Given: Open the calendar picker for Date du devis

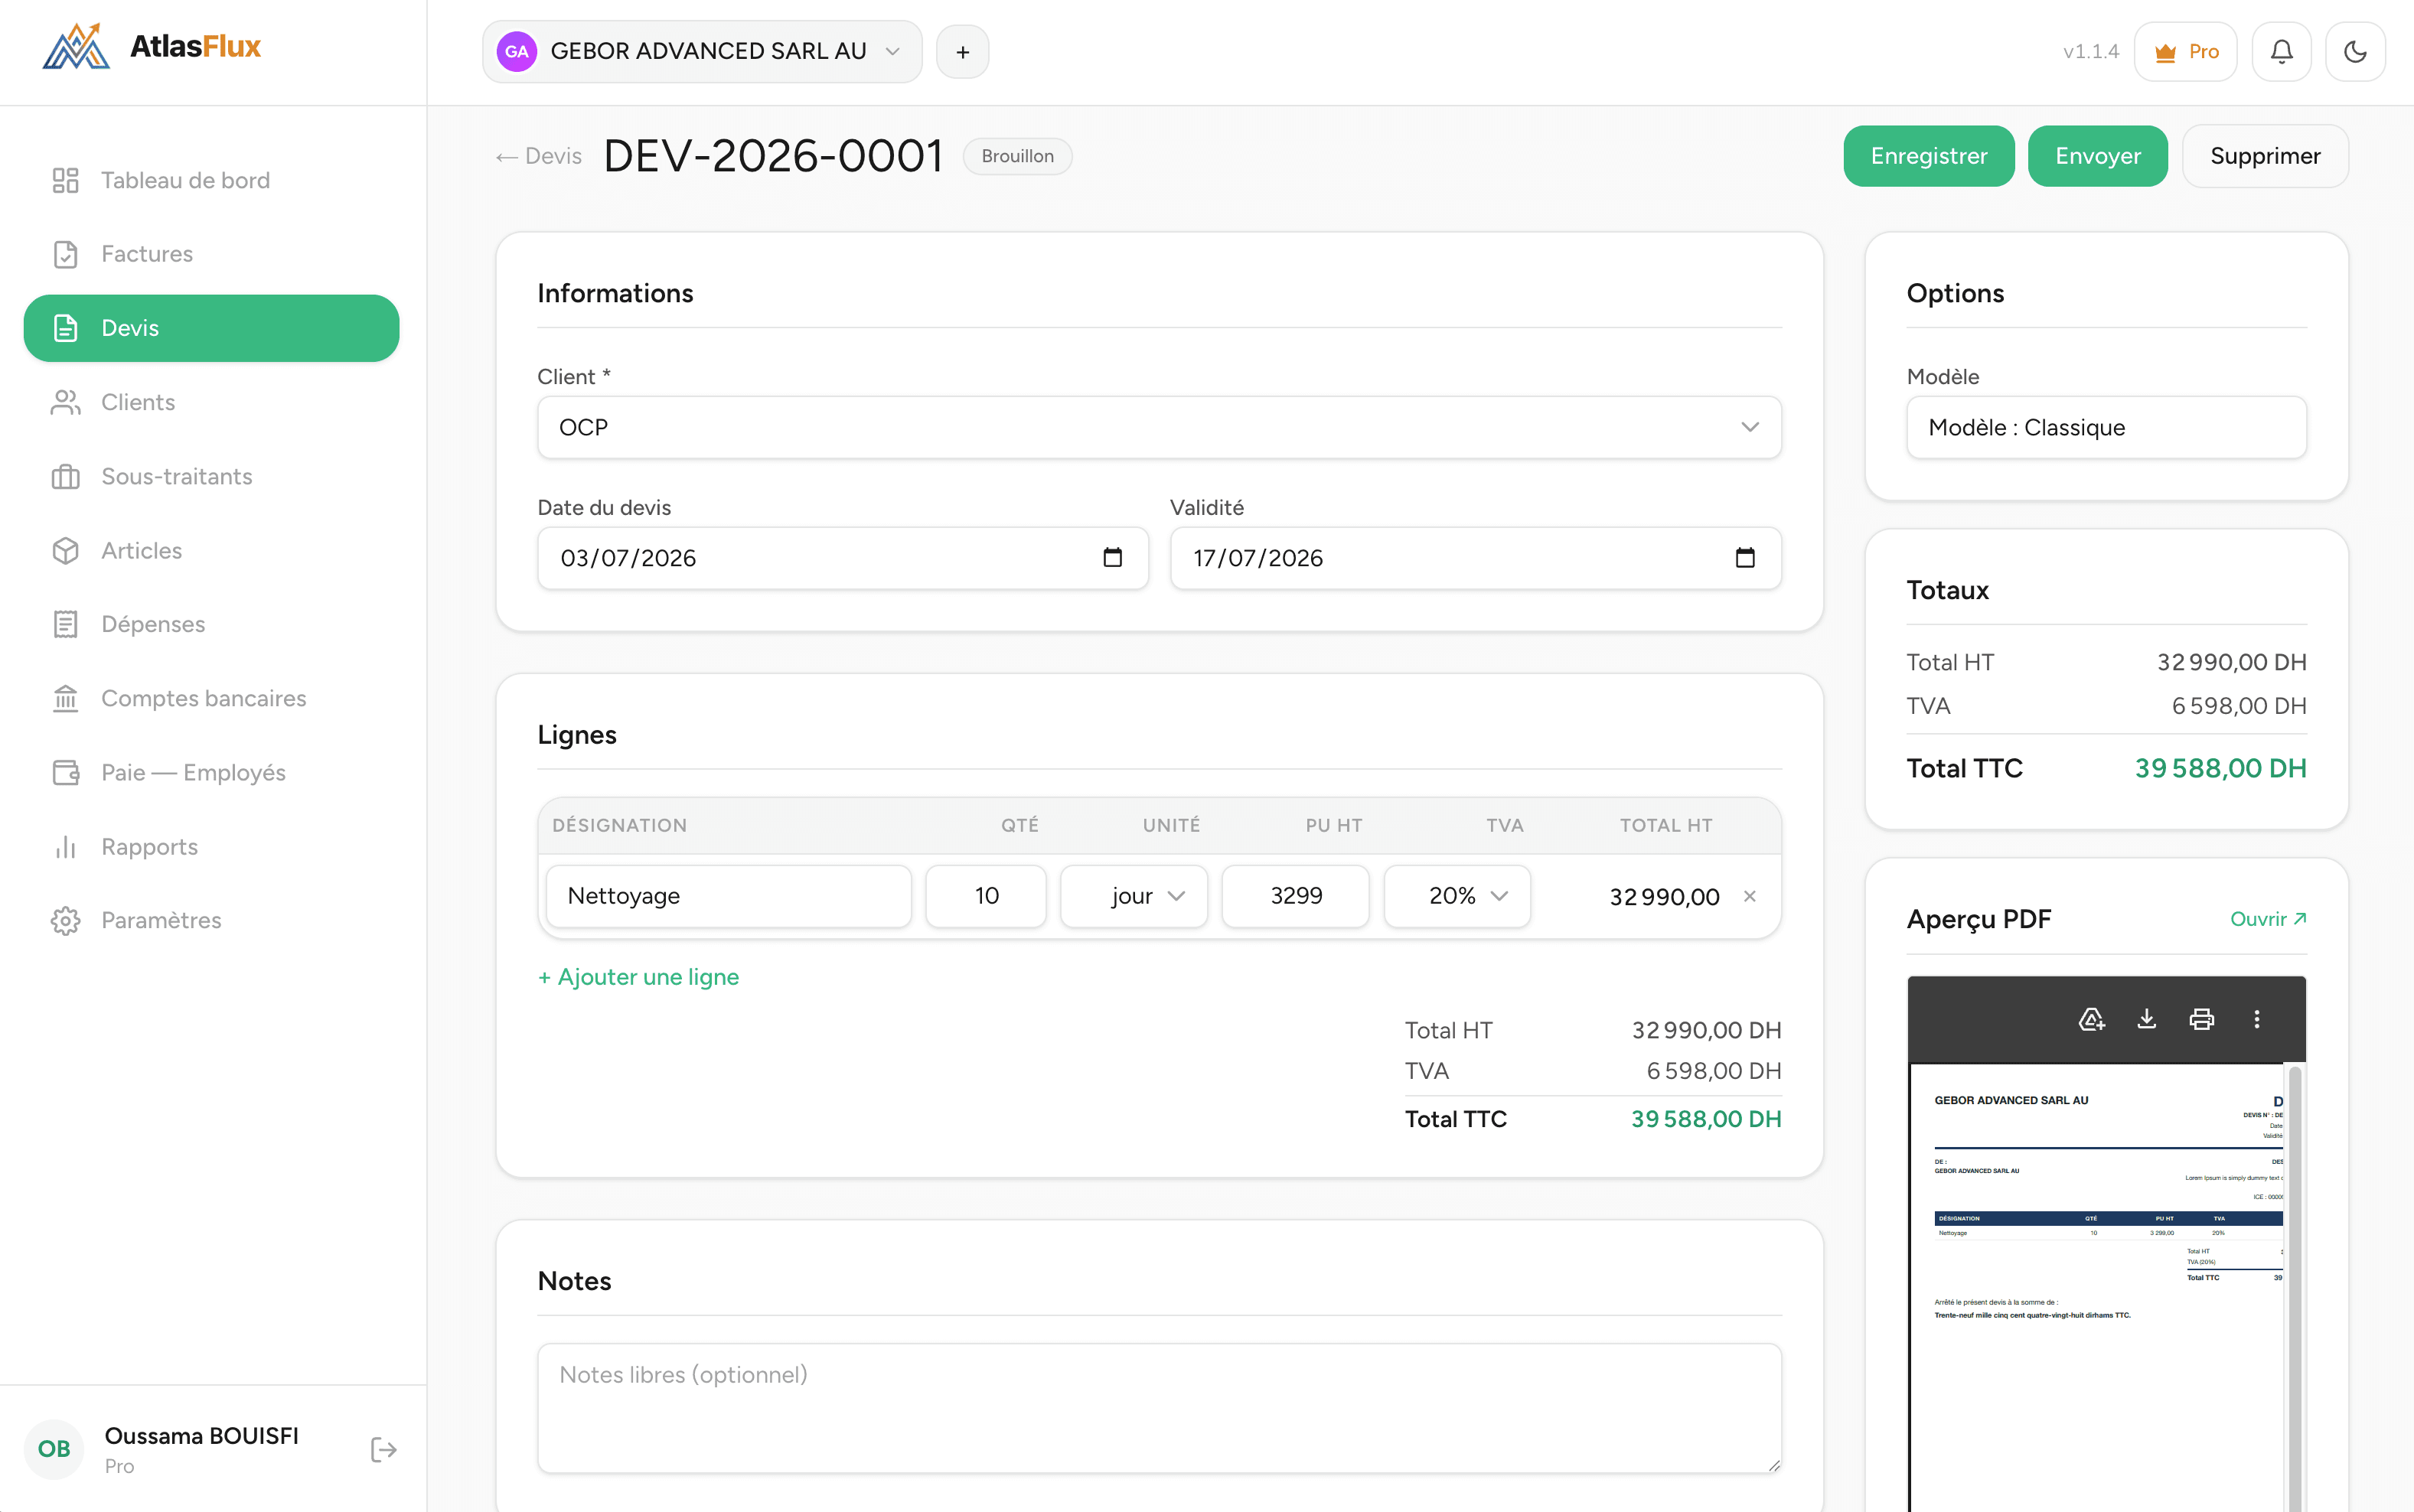Looking at the screenshot, I should click(x=1112, y=558).
